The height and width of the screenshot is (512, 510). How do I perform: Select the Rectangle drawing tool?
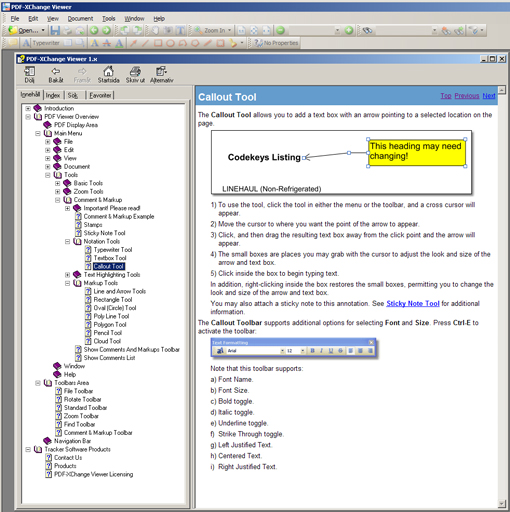[158, 43]
